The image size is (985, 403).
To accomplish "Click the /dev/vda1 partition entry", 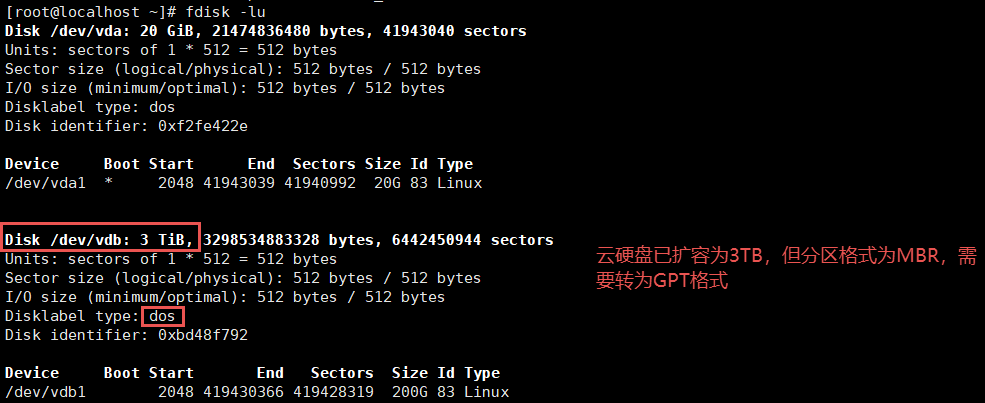I will tap(46, 183).
